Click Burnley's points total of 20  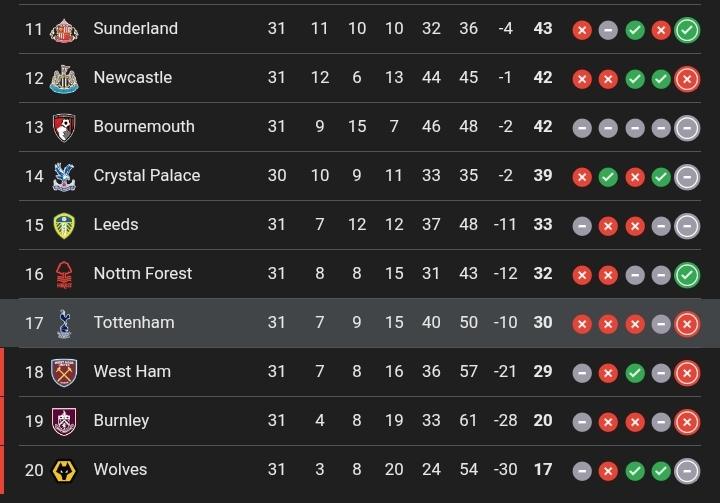point(543,420)
